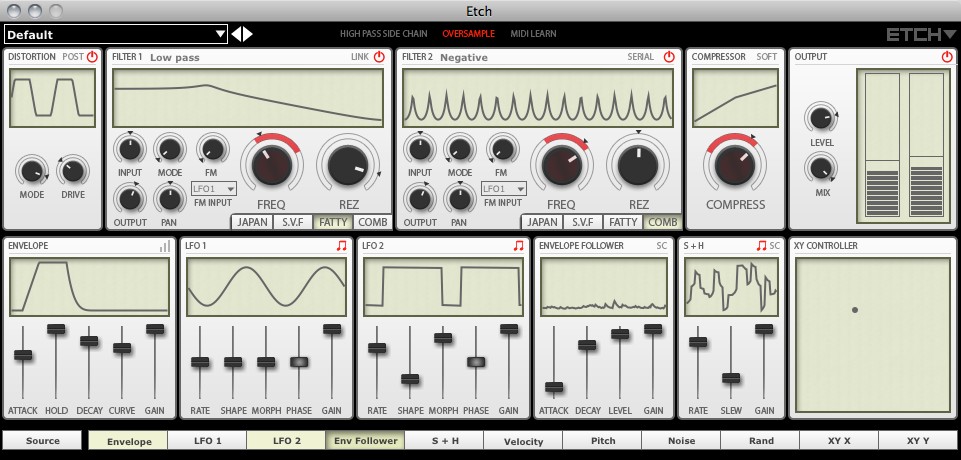Select the Velocity modulation source
This screenshot has height=460, width=961.
[x=523, y=440]
